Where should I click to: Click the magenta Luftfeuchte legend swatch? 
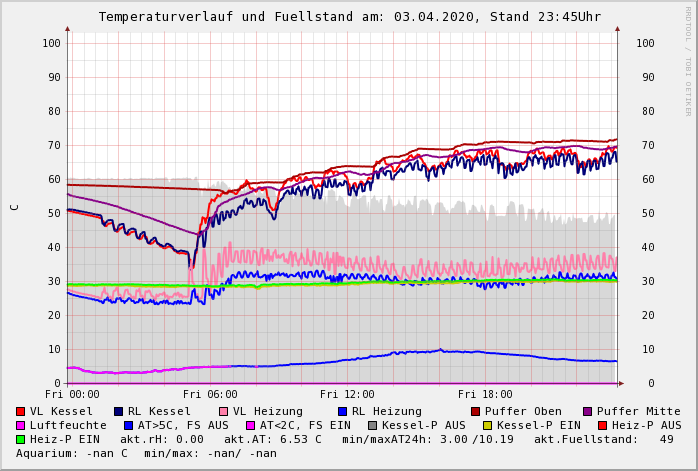click(21, 425)
